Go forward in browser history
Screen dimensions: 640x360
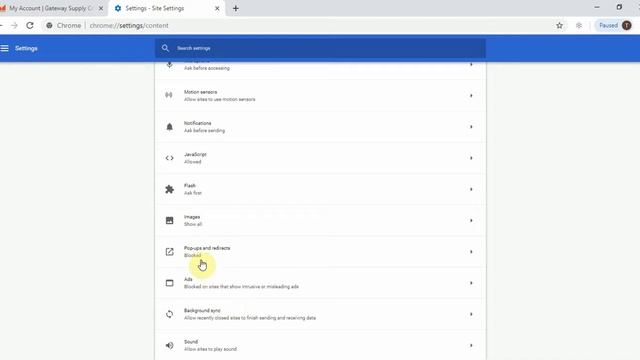coord(14,25)
